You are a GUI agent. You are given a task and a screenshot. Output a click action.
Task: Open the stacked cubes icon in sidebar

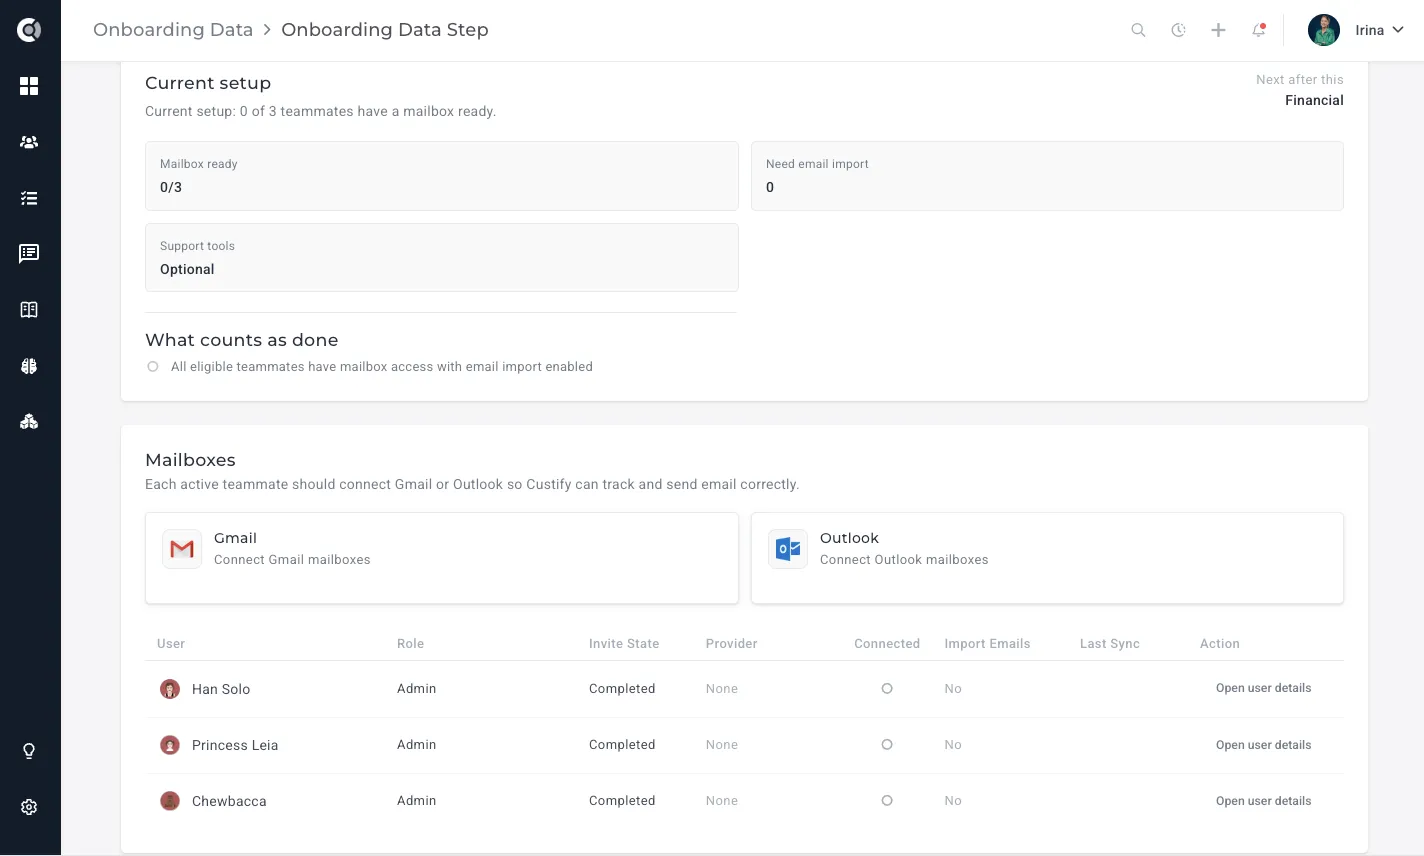(29, 422)
